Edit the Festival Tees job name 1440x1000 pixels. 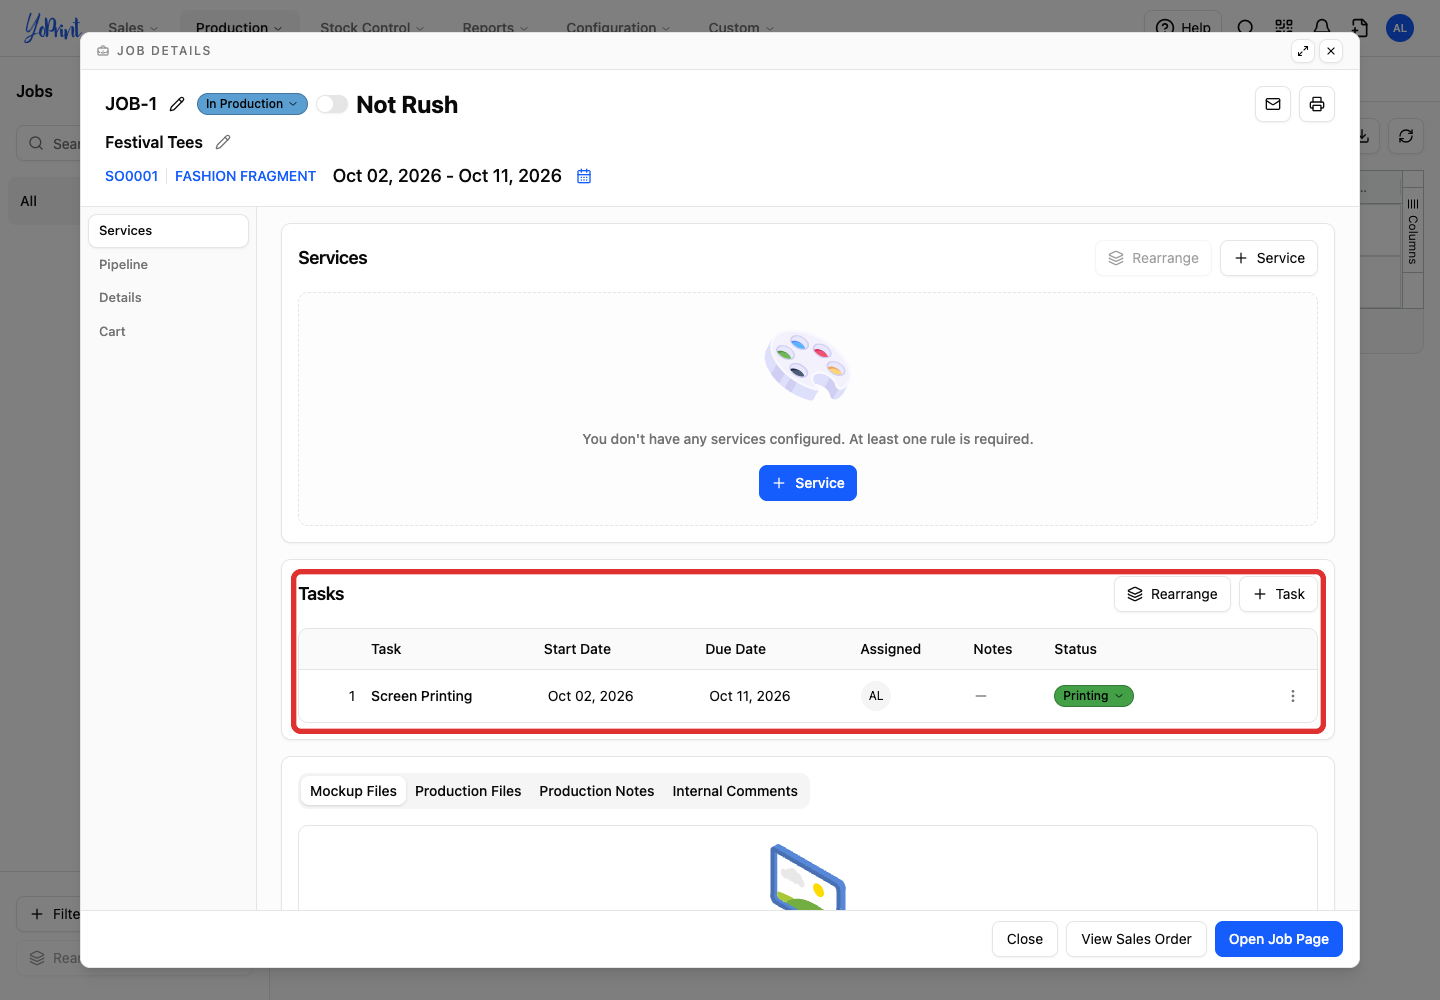click(223, 142)
